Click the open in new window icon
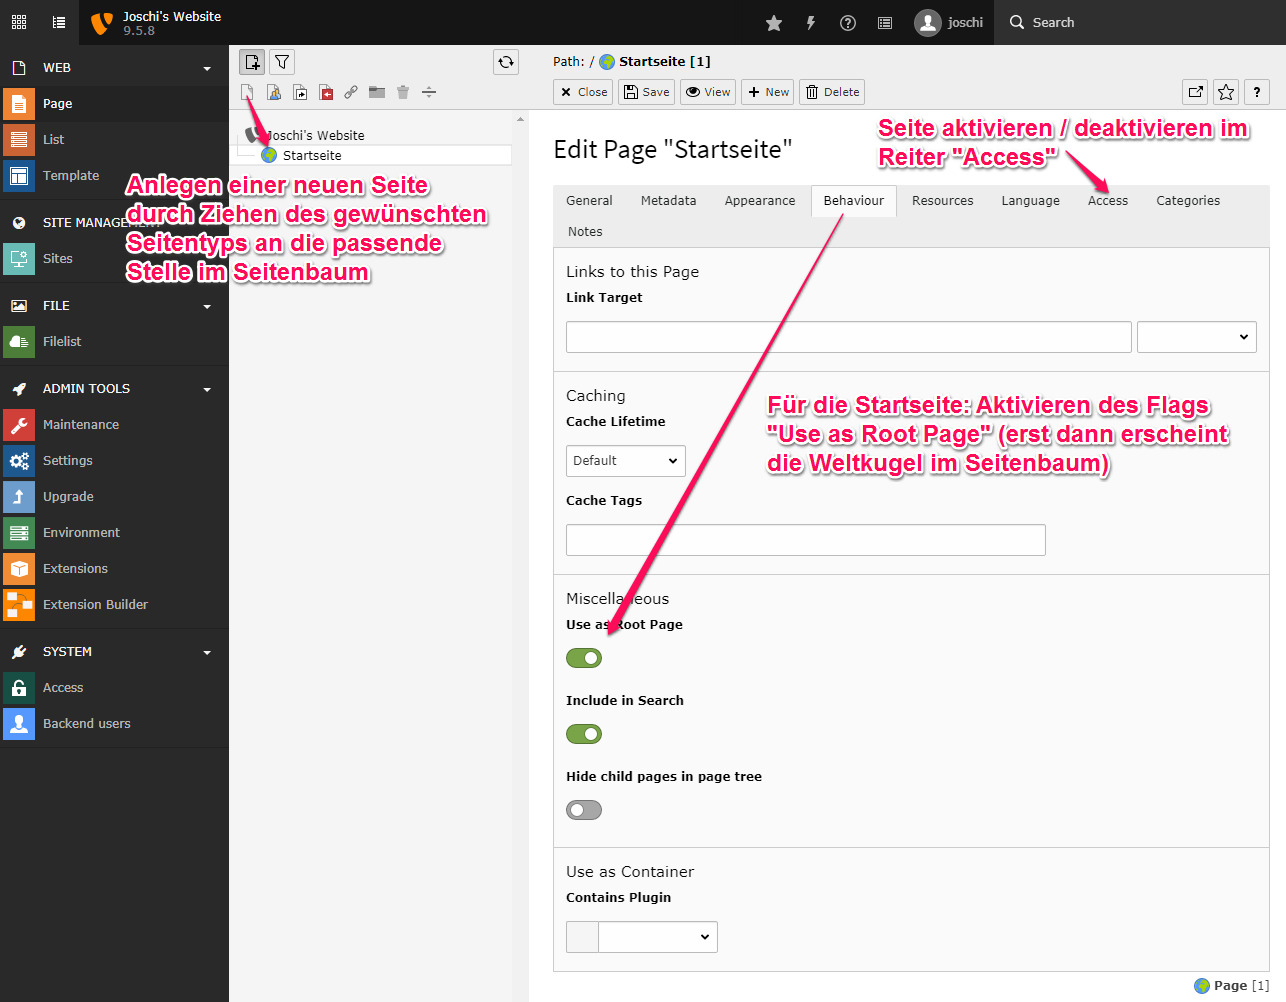This screenshot has width=1286, height=1002. [1195, 92]
